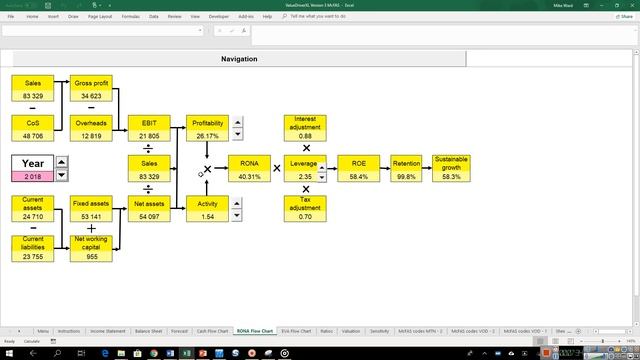Open Microsoft Edge from the taskbar
Screen dimensions: 640x360
(x=105, y=353)
